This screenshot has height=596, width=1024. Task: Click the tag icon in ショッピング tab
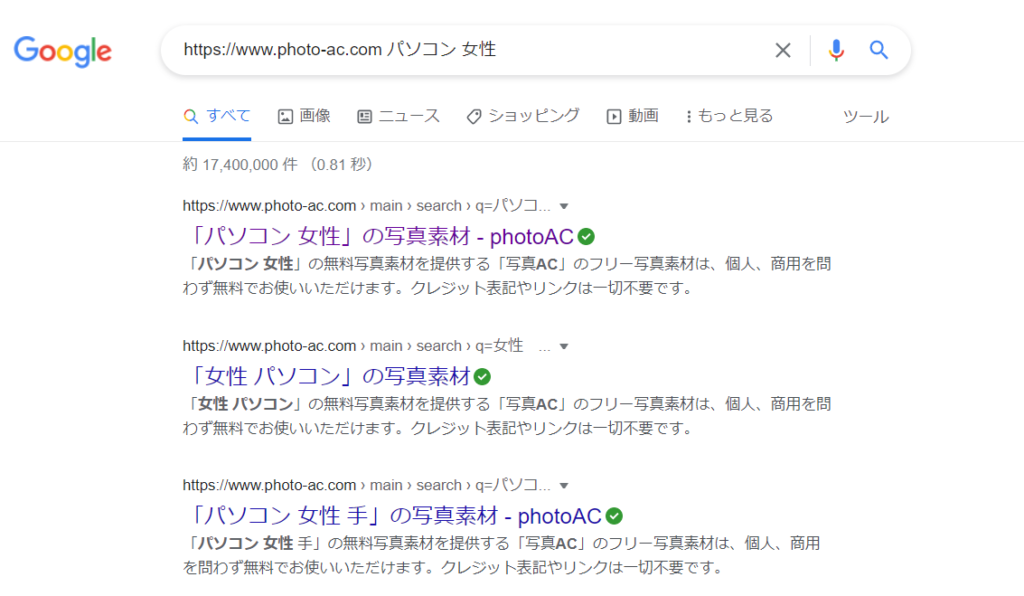click(474, 117)
